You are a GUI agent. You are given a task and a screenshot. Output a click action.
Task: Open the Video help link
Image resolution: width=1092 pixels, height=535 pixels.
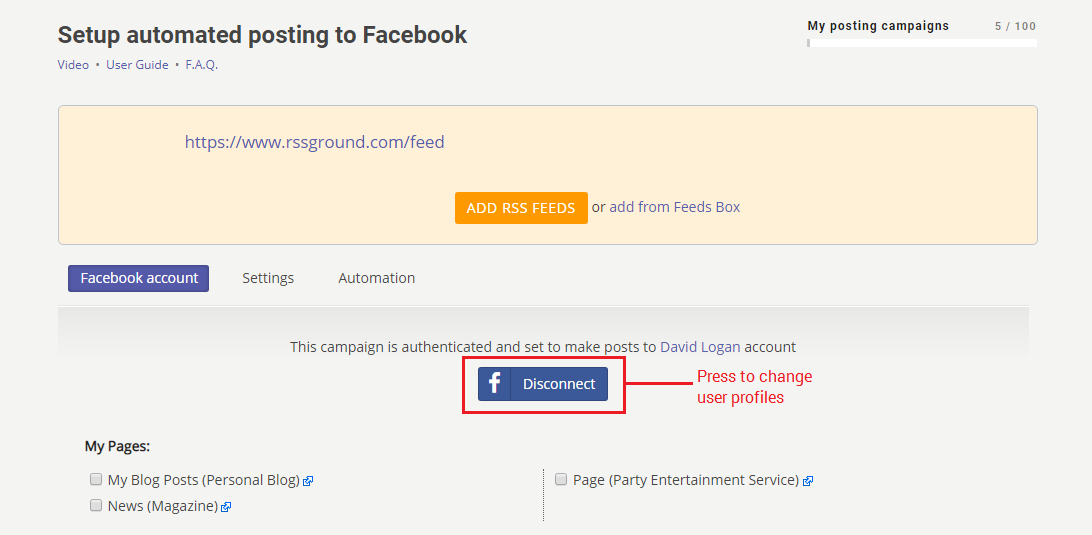point(73,65)
